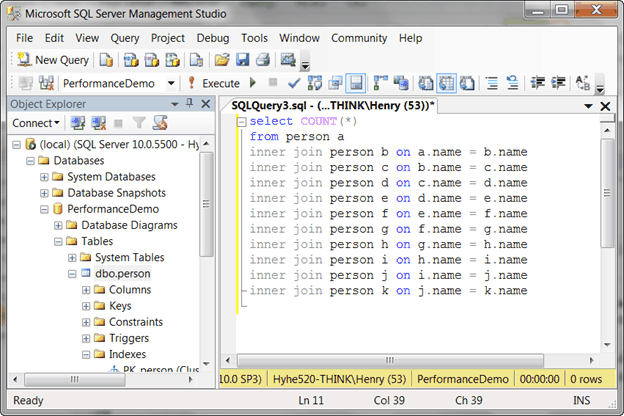The width and height of the screenshot is (624, 416).
Task: Open the Tools menu
Action: [x=254, y=38]
